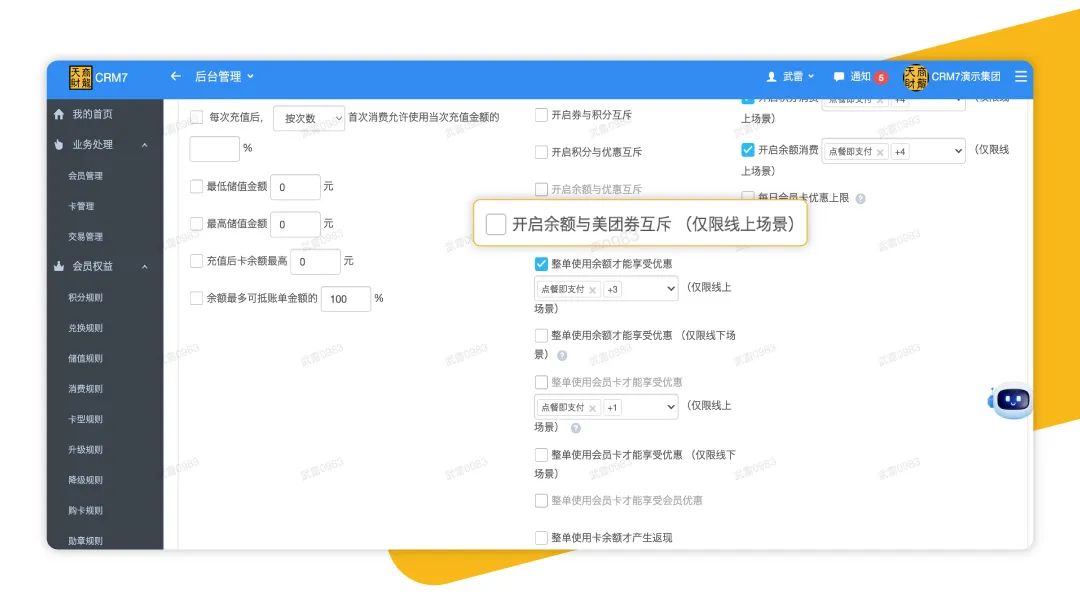Screen dimensions: 1080x610
Task: Click the CRM7演示集团 group logo
Action: point(915,77)
